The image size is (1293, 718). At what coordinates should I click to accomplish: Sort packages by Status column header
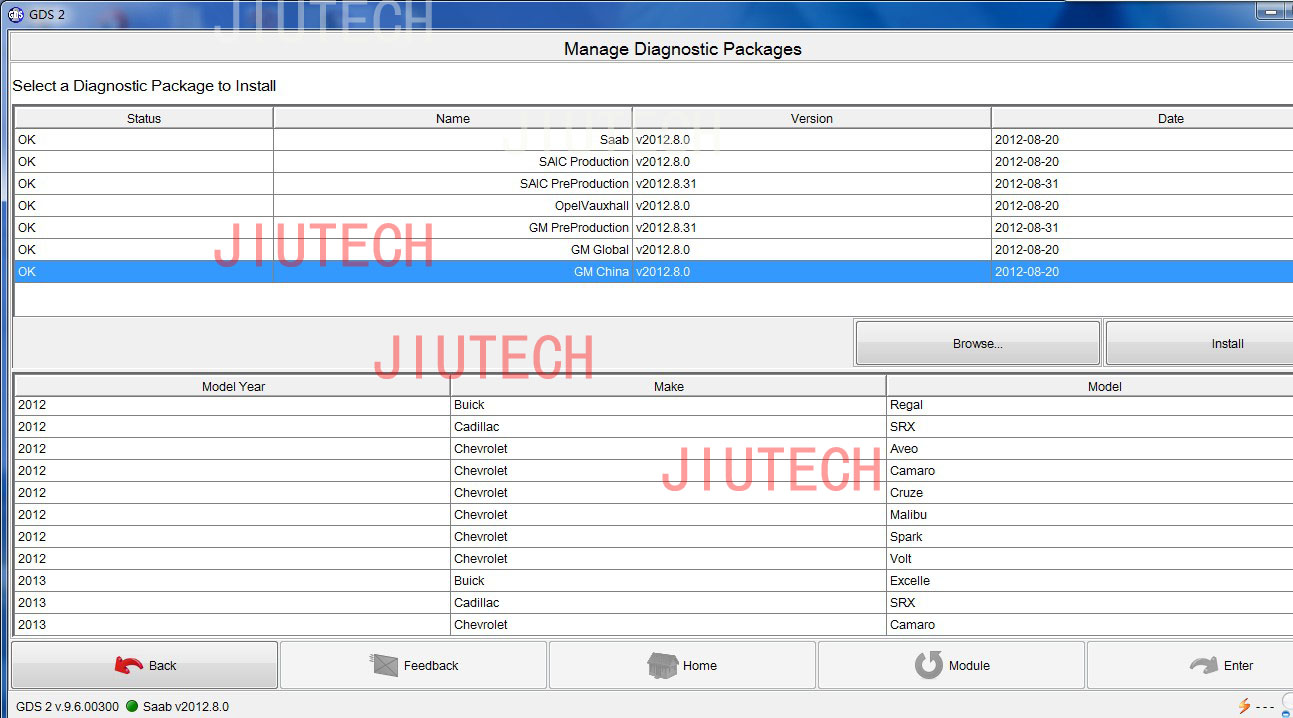tap(144, 118)
